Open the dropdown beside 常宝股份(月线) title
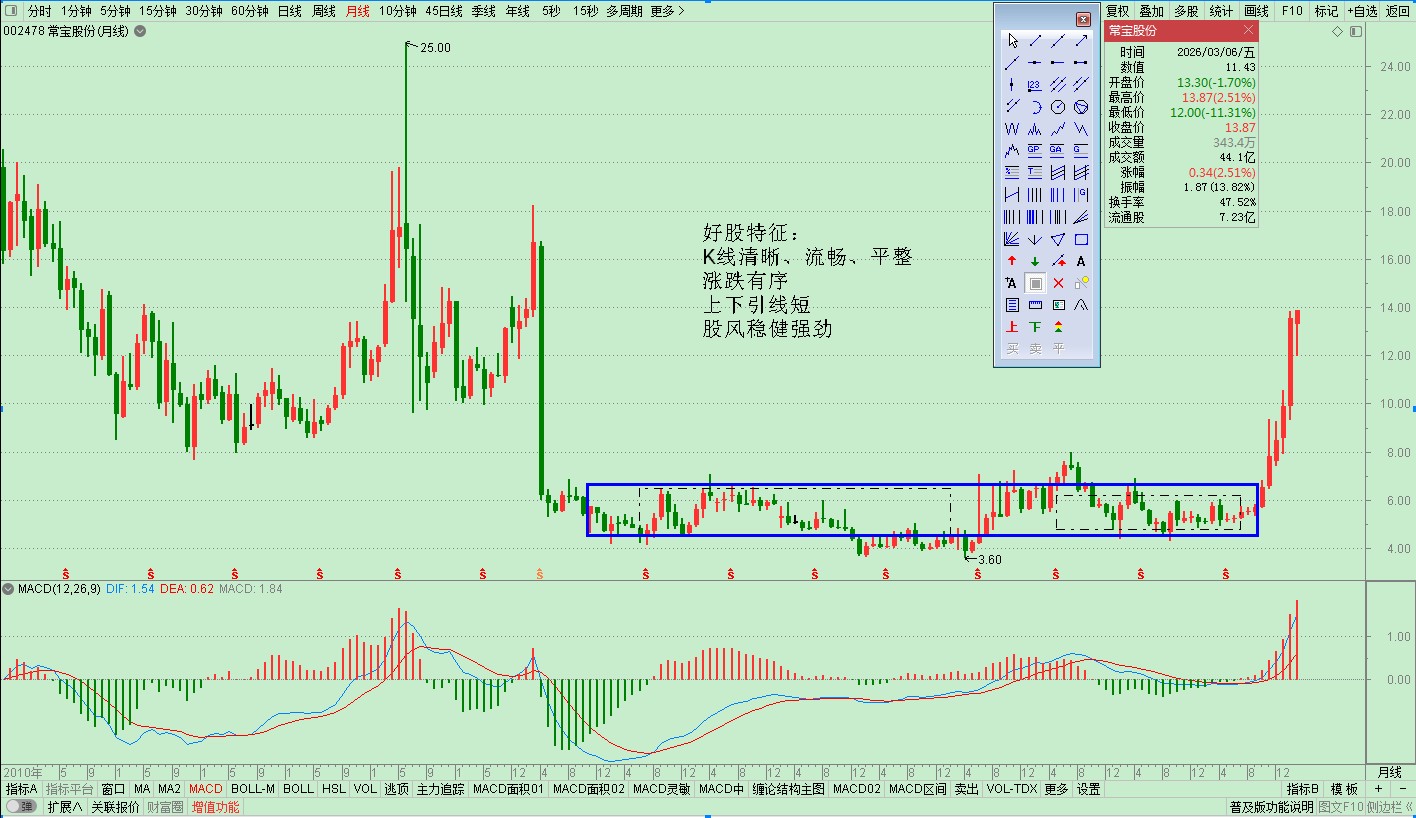 [140, 31]
